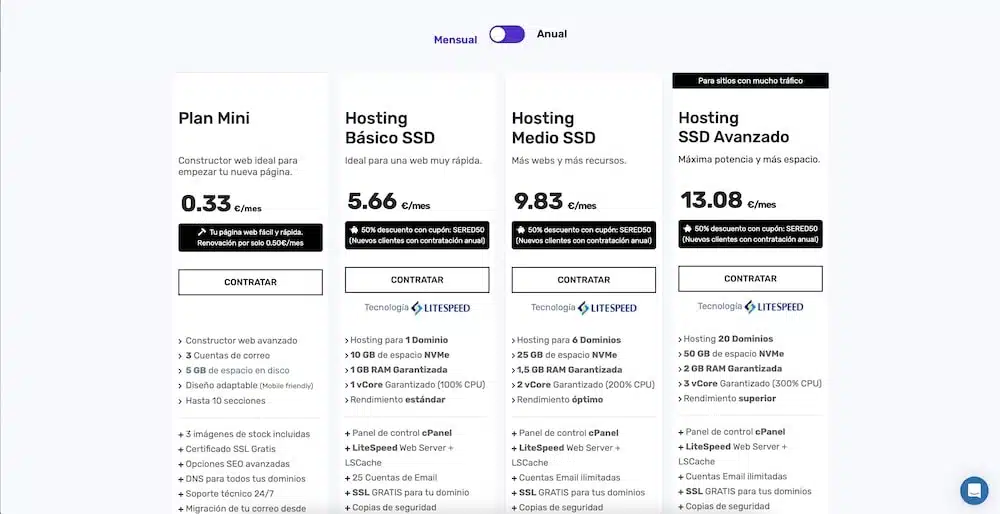Image resolution: width=1000 pixels, height=514 pixels.
Task: Click the 'Para sitios con mucho tráfico' badge
Action: [750, 80]
